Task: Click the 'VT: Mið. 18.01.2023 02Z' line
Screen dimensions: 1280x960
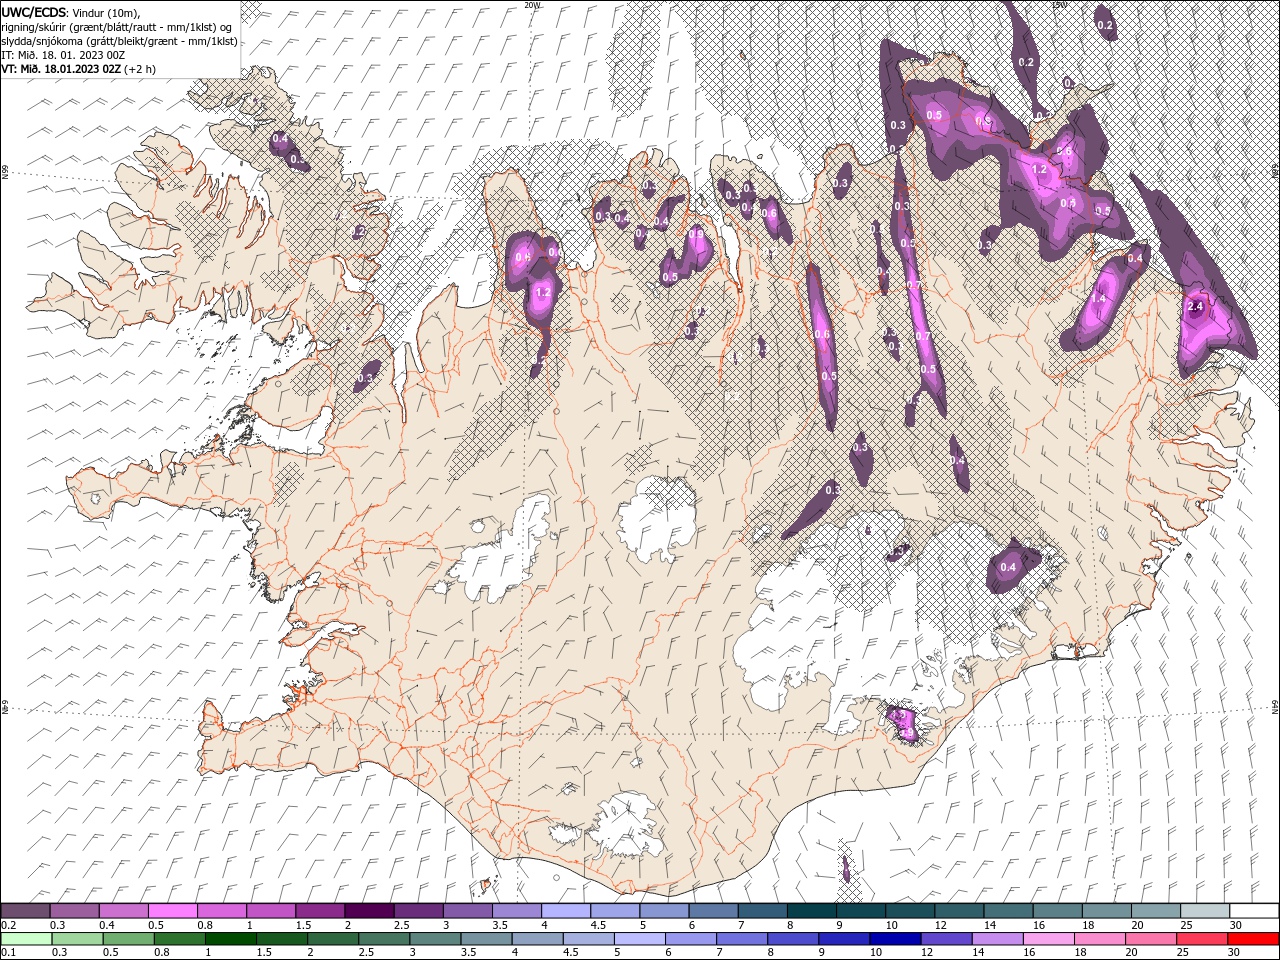Action: coord(61,69)
